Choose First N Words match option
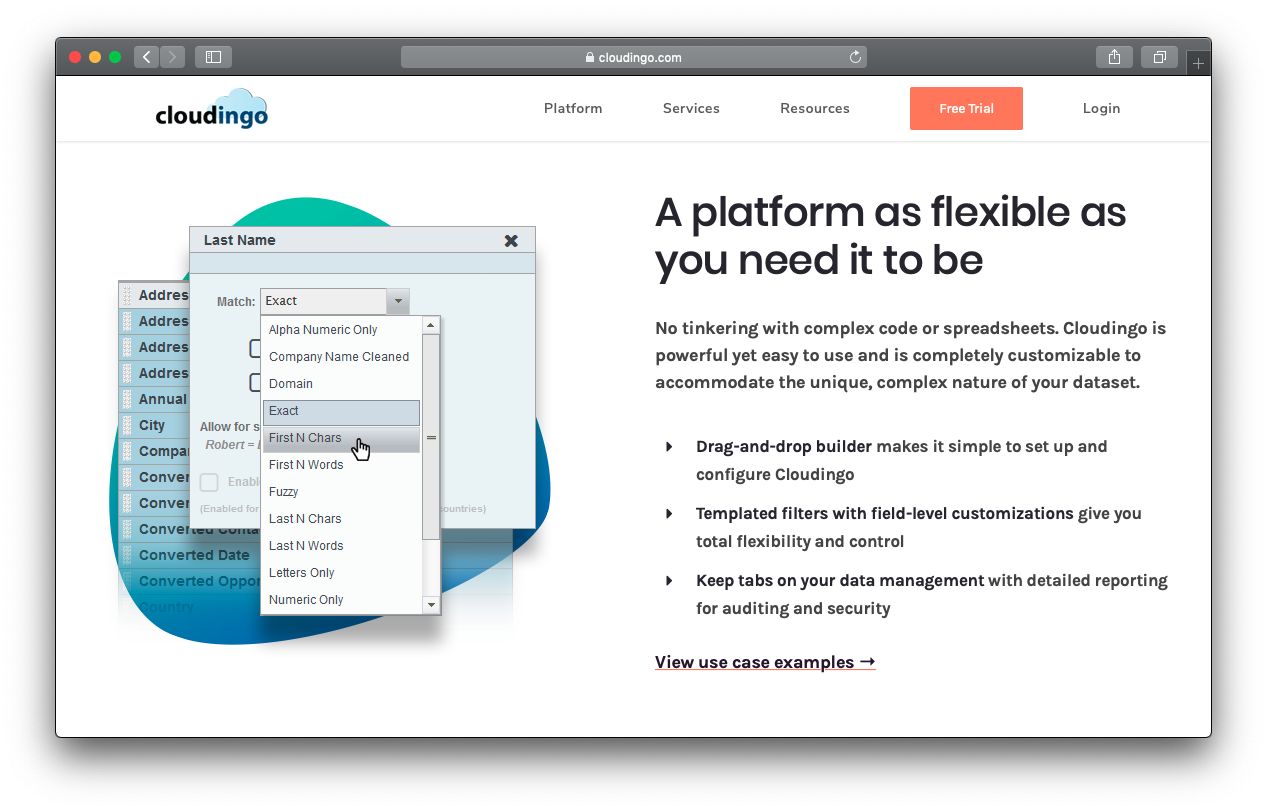The height and width of the screenshot is (811, 1267). [342, 465]
